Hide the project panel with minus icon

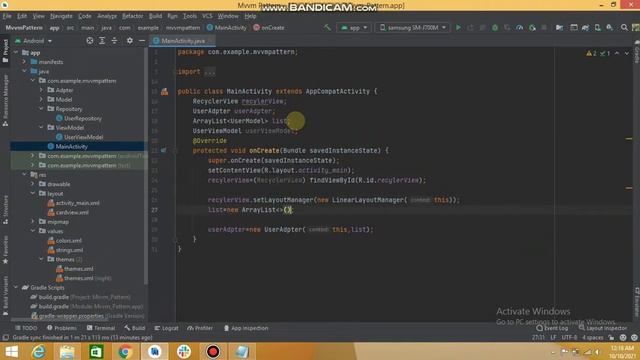142,41
